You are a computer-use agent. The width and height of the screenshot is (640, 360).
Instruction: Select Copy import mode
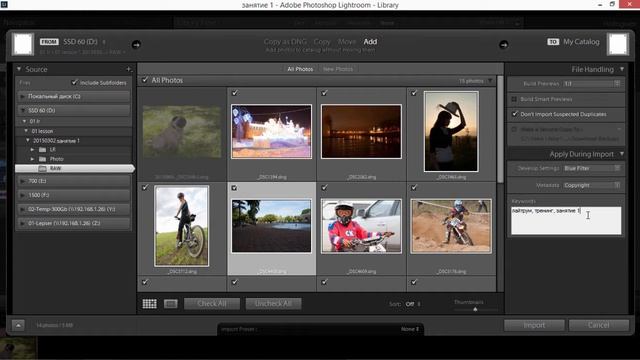pyautogui.click(x=322, y=42)
